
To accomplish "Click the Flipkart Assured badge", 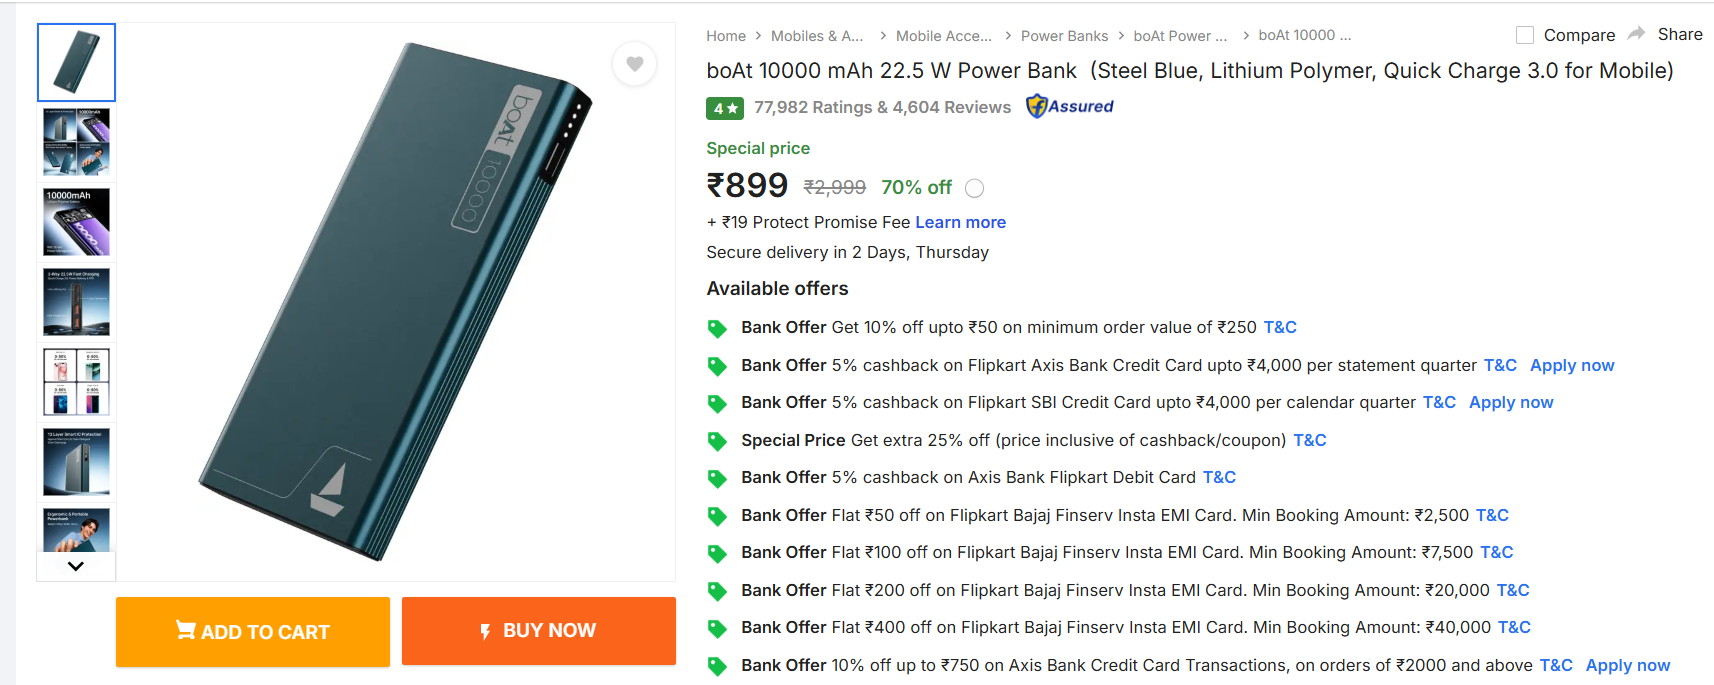I will 1070,106.
